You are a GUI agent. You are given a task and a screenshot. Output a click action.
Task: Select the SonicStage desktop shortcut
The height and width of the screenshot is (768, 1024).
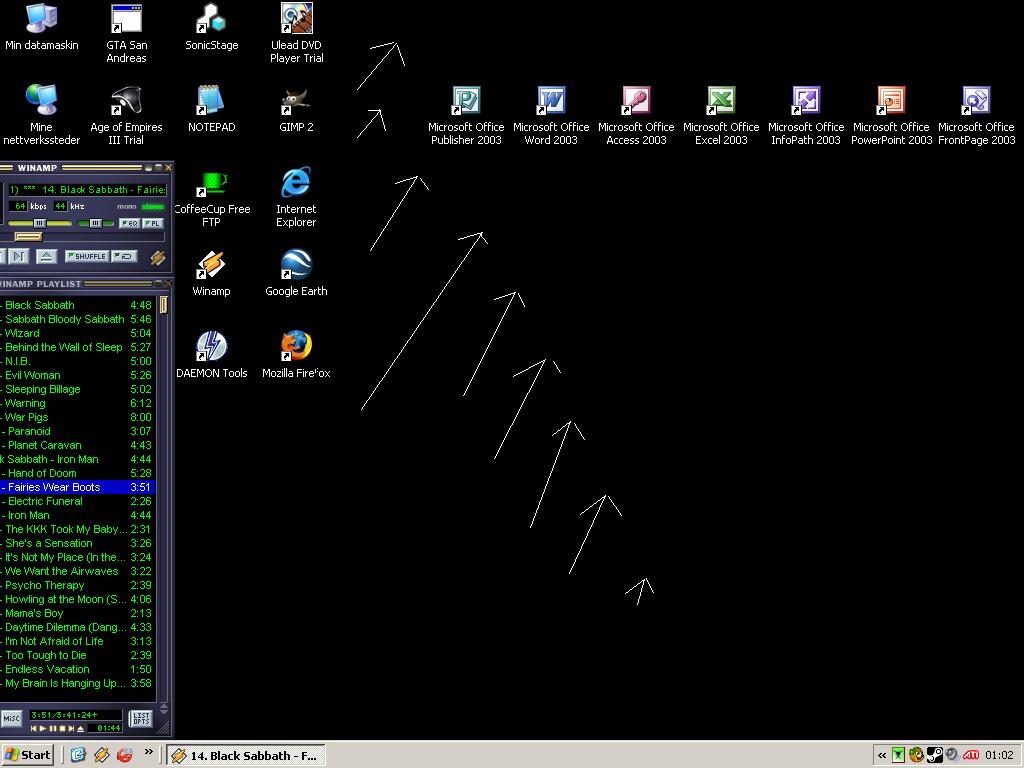point(211,20)
